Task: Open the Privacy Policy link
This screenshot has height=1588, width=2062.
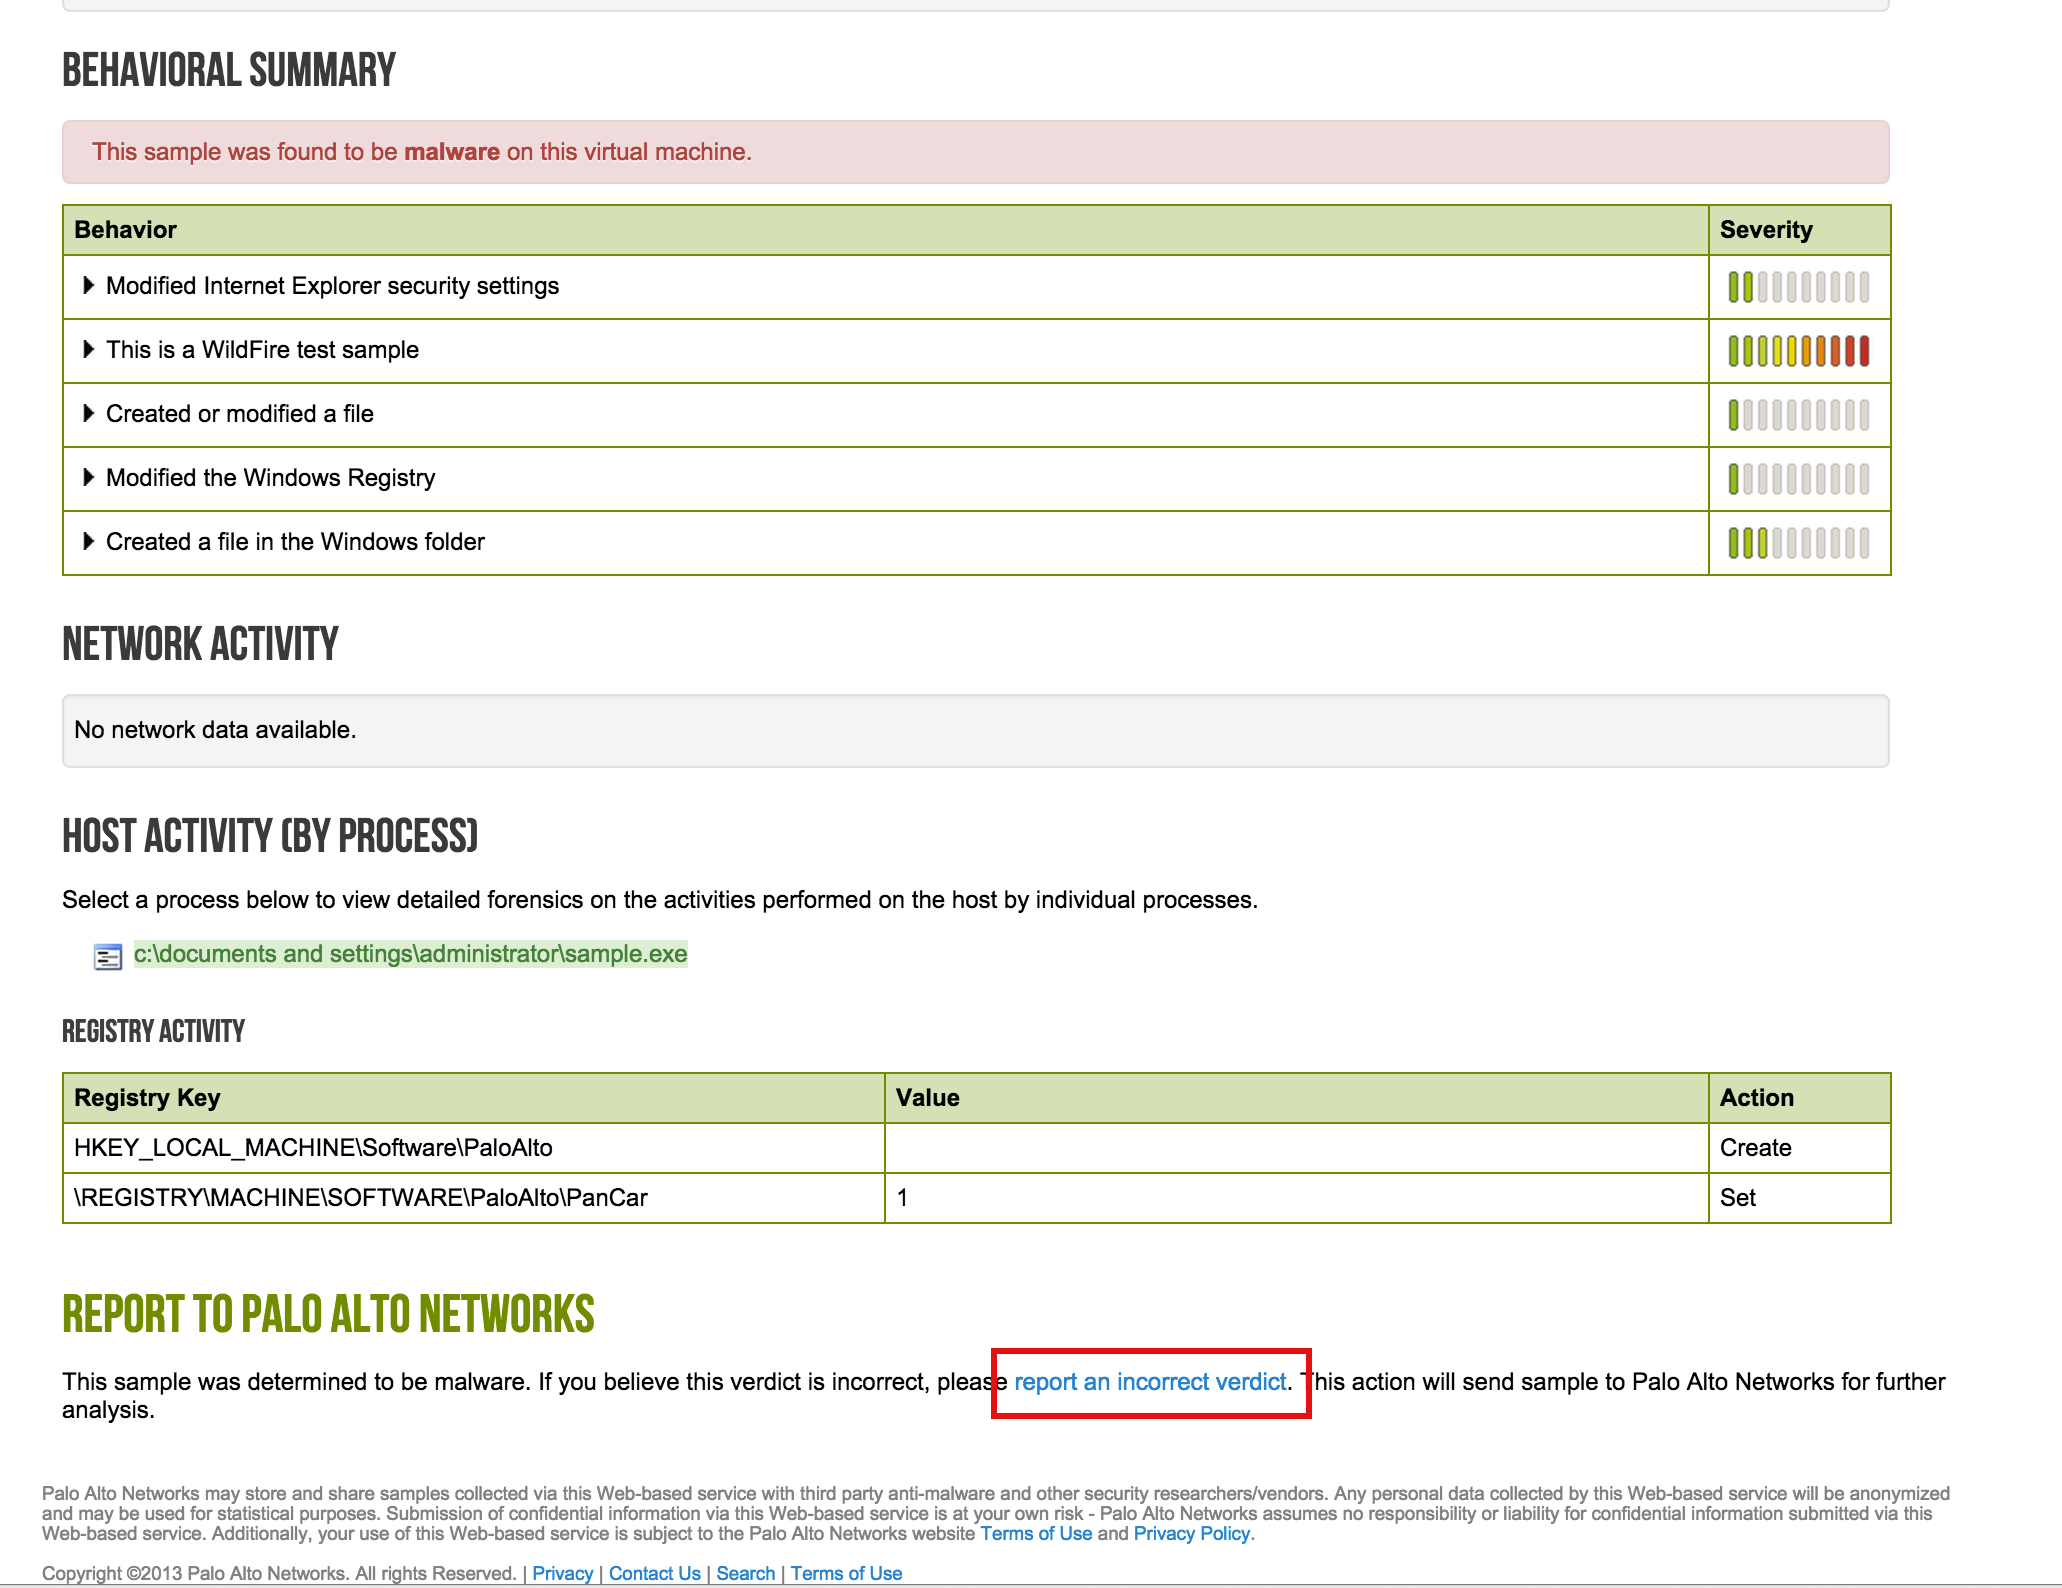Action: (x=1191, y=1534)
